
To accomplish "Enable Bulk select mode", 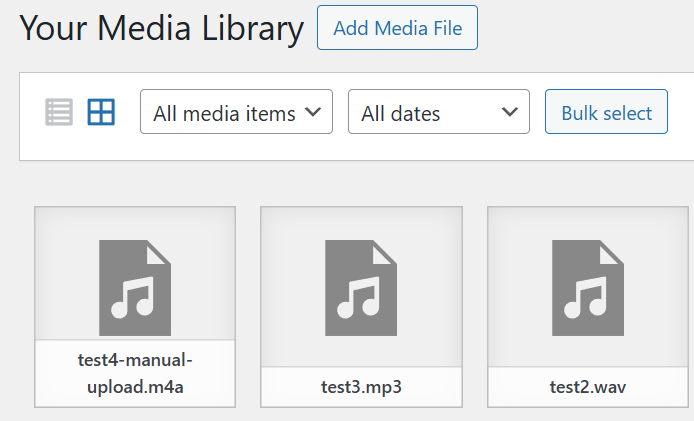I will (606, 112).
